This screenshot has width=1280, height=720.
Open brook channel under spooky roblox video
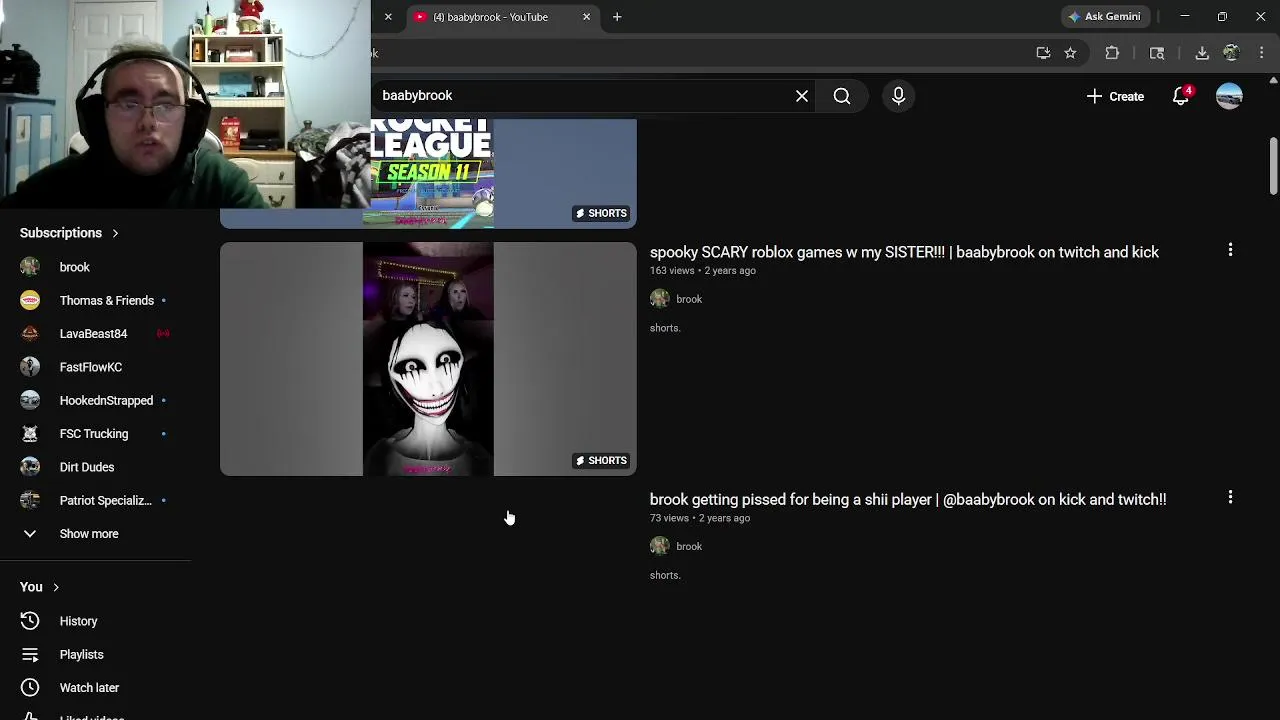[x=689, y=299]
